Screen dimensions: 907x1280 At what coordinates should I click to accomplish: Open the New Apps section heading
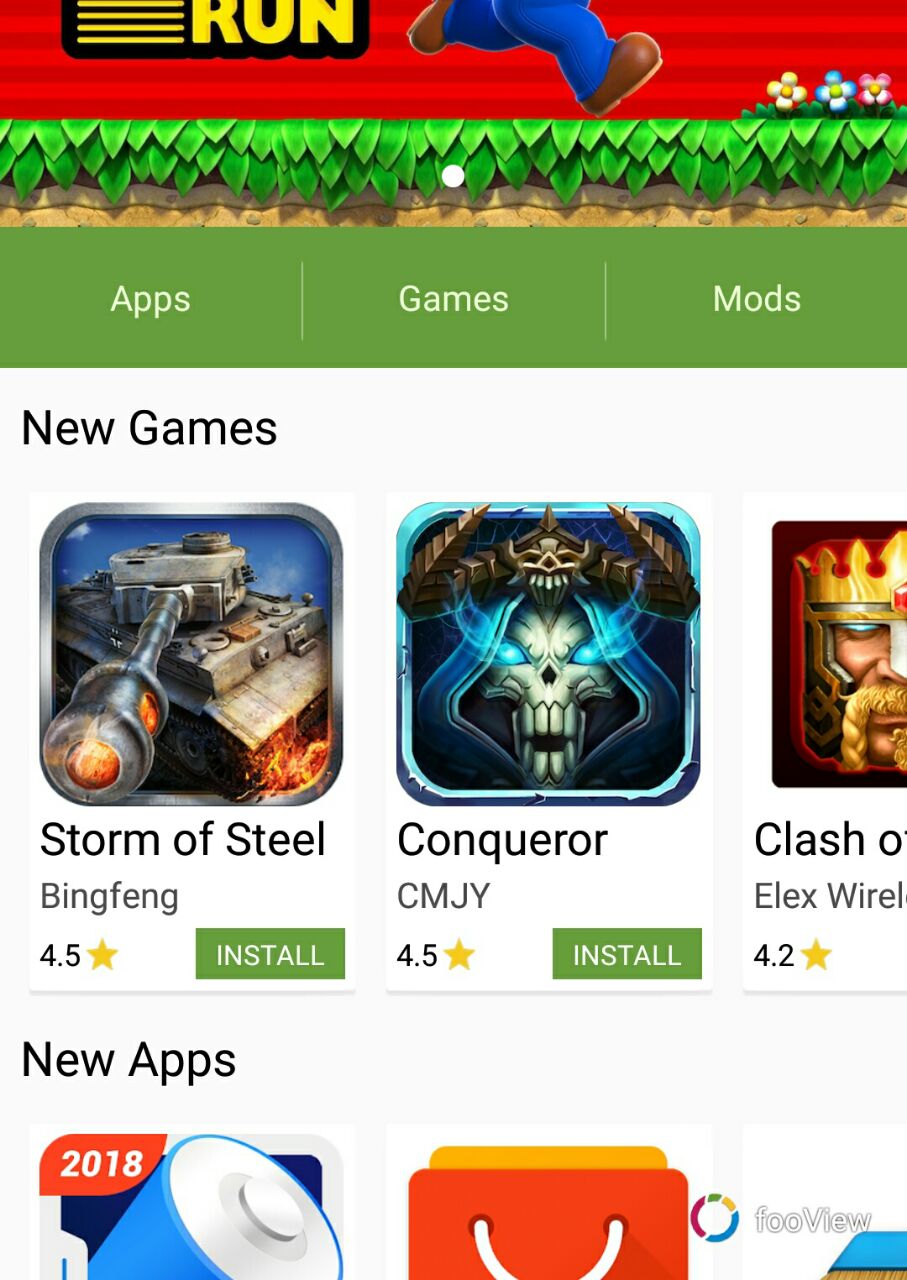pyautogui.click(x=129, y=1061)
